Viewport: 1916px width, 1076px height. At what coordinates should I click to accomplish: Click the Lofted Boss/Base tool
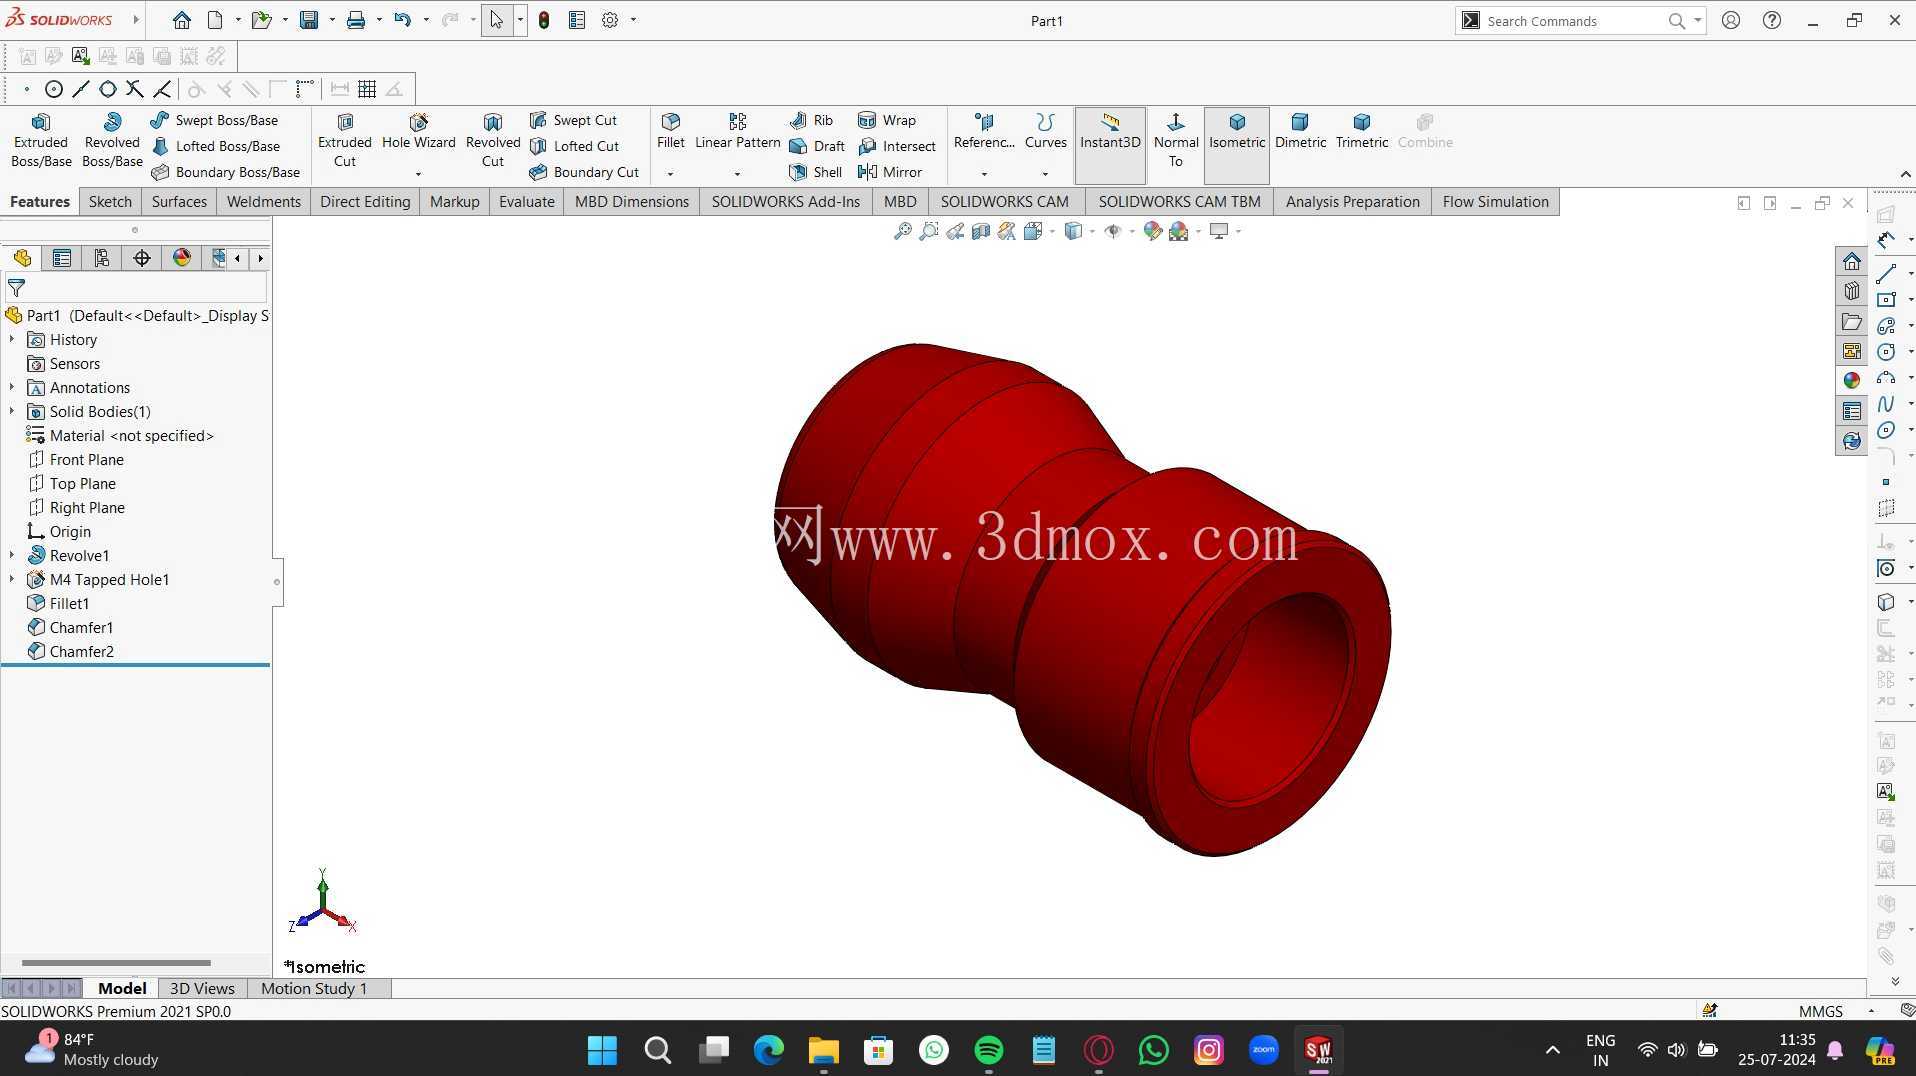coord(215,146)
